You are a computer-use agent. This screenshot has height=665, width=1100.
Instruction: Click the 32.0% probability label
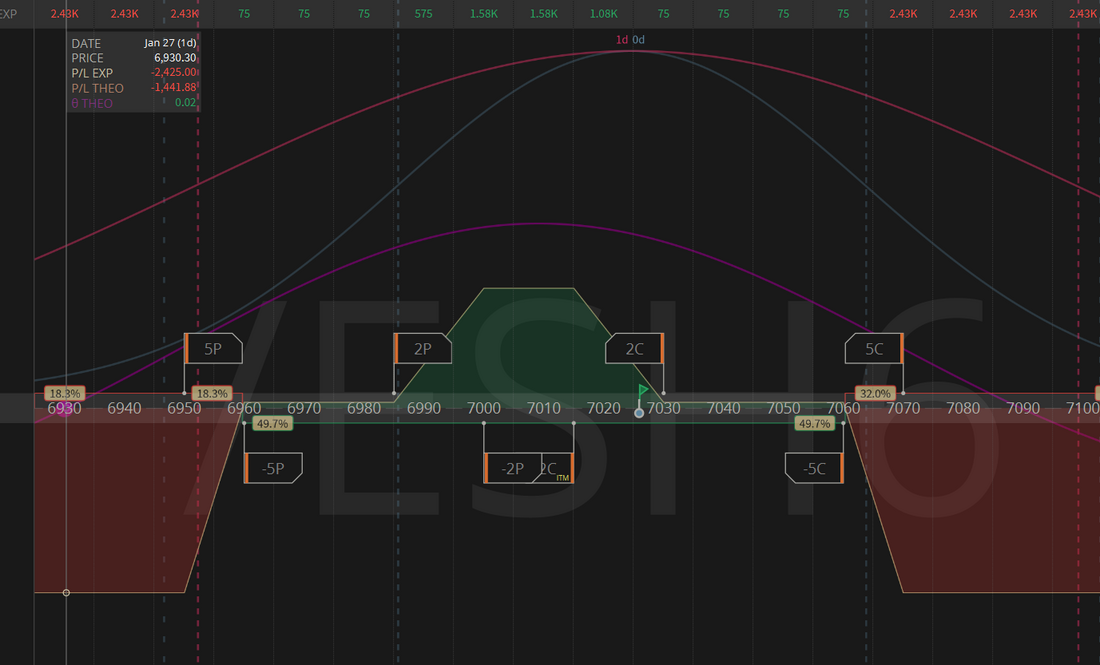coord(874,394)
